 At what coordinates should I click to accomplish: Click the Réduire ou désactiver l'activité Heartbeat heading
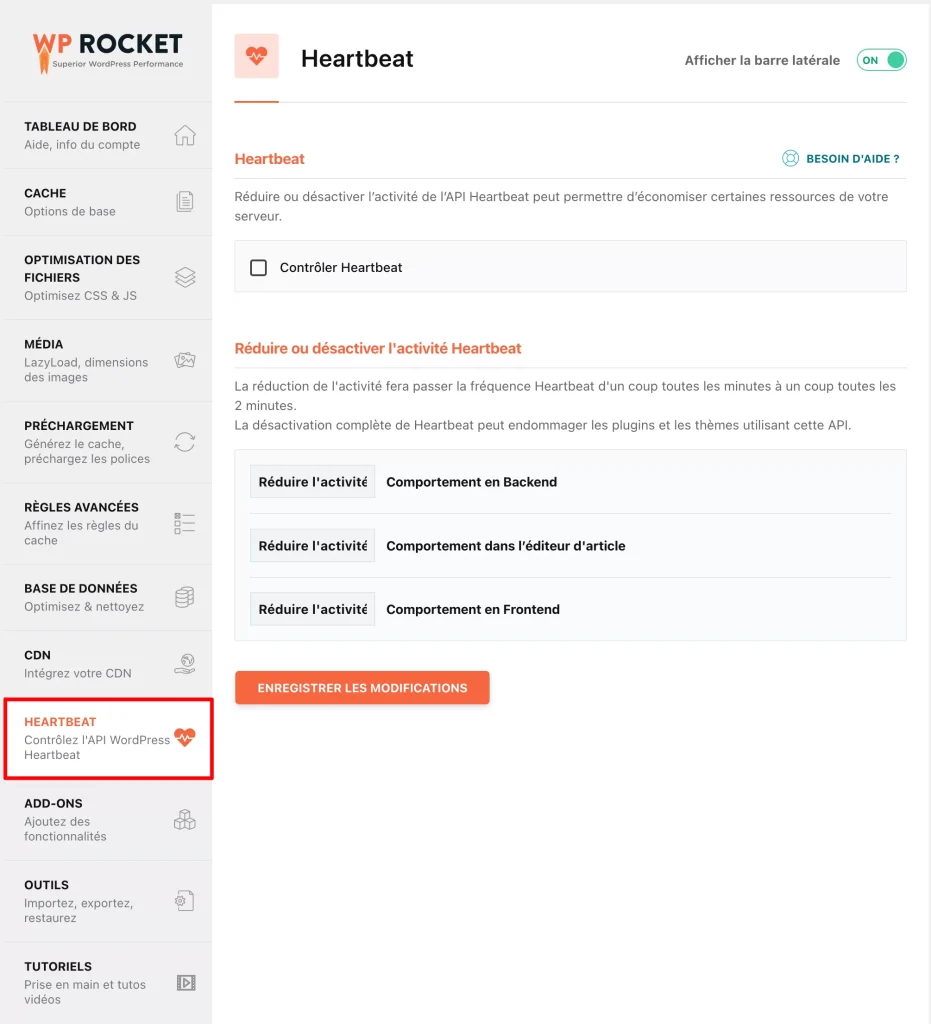pyautogui.click(x=378, y=348)
